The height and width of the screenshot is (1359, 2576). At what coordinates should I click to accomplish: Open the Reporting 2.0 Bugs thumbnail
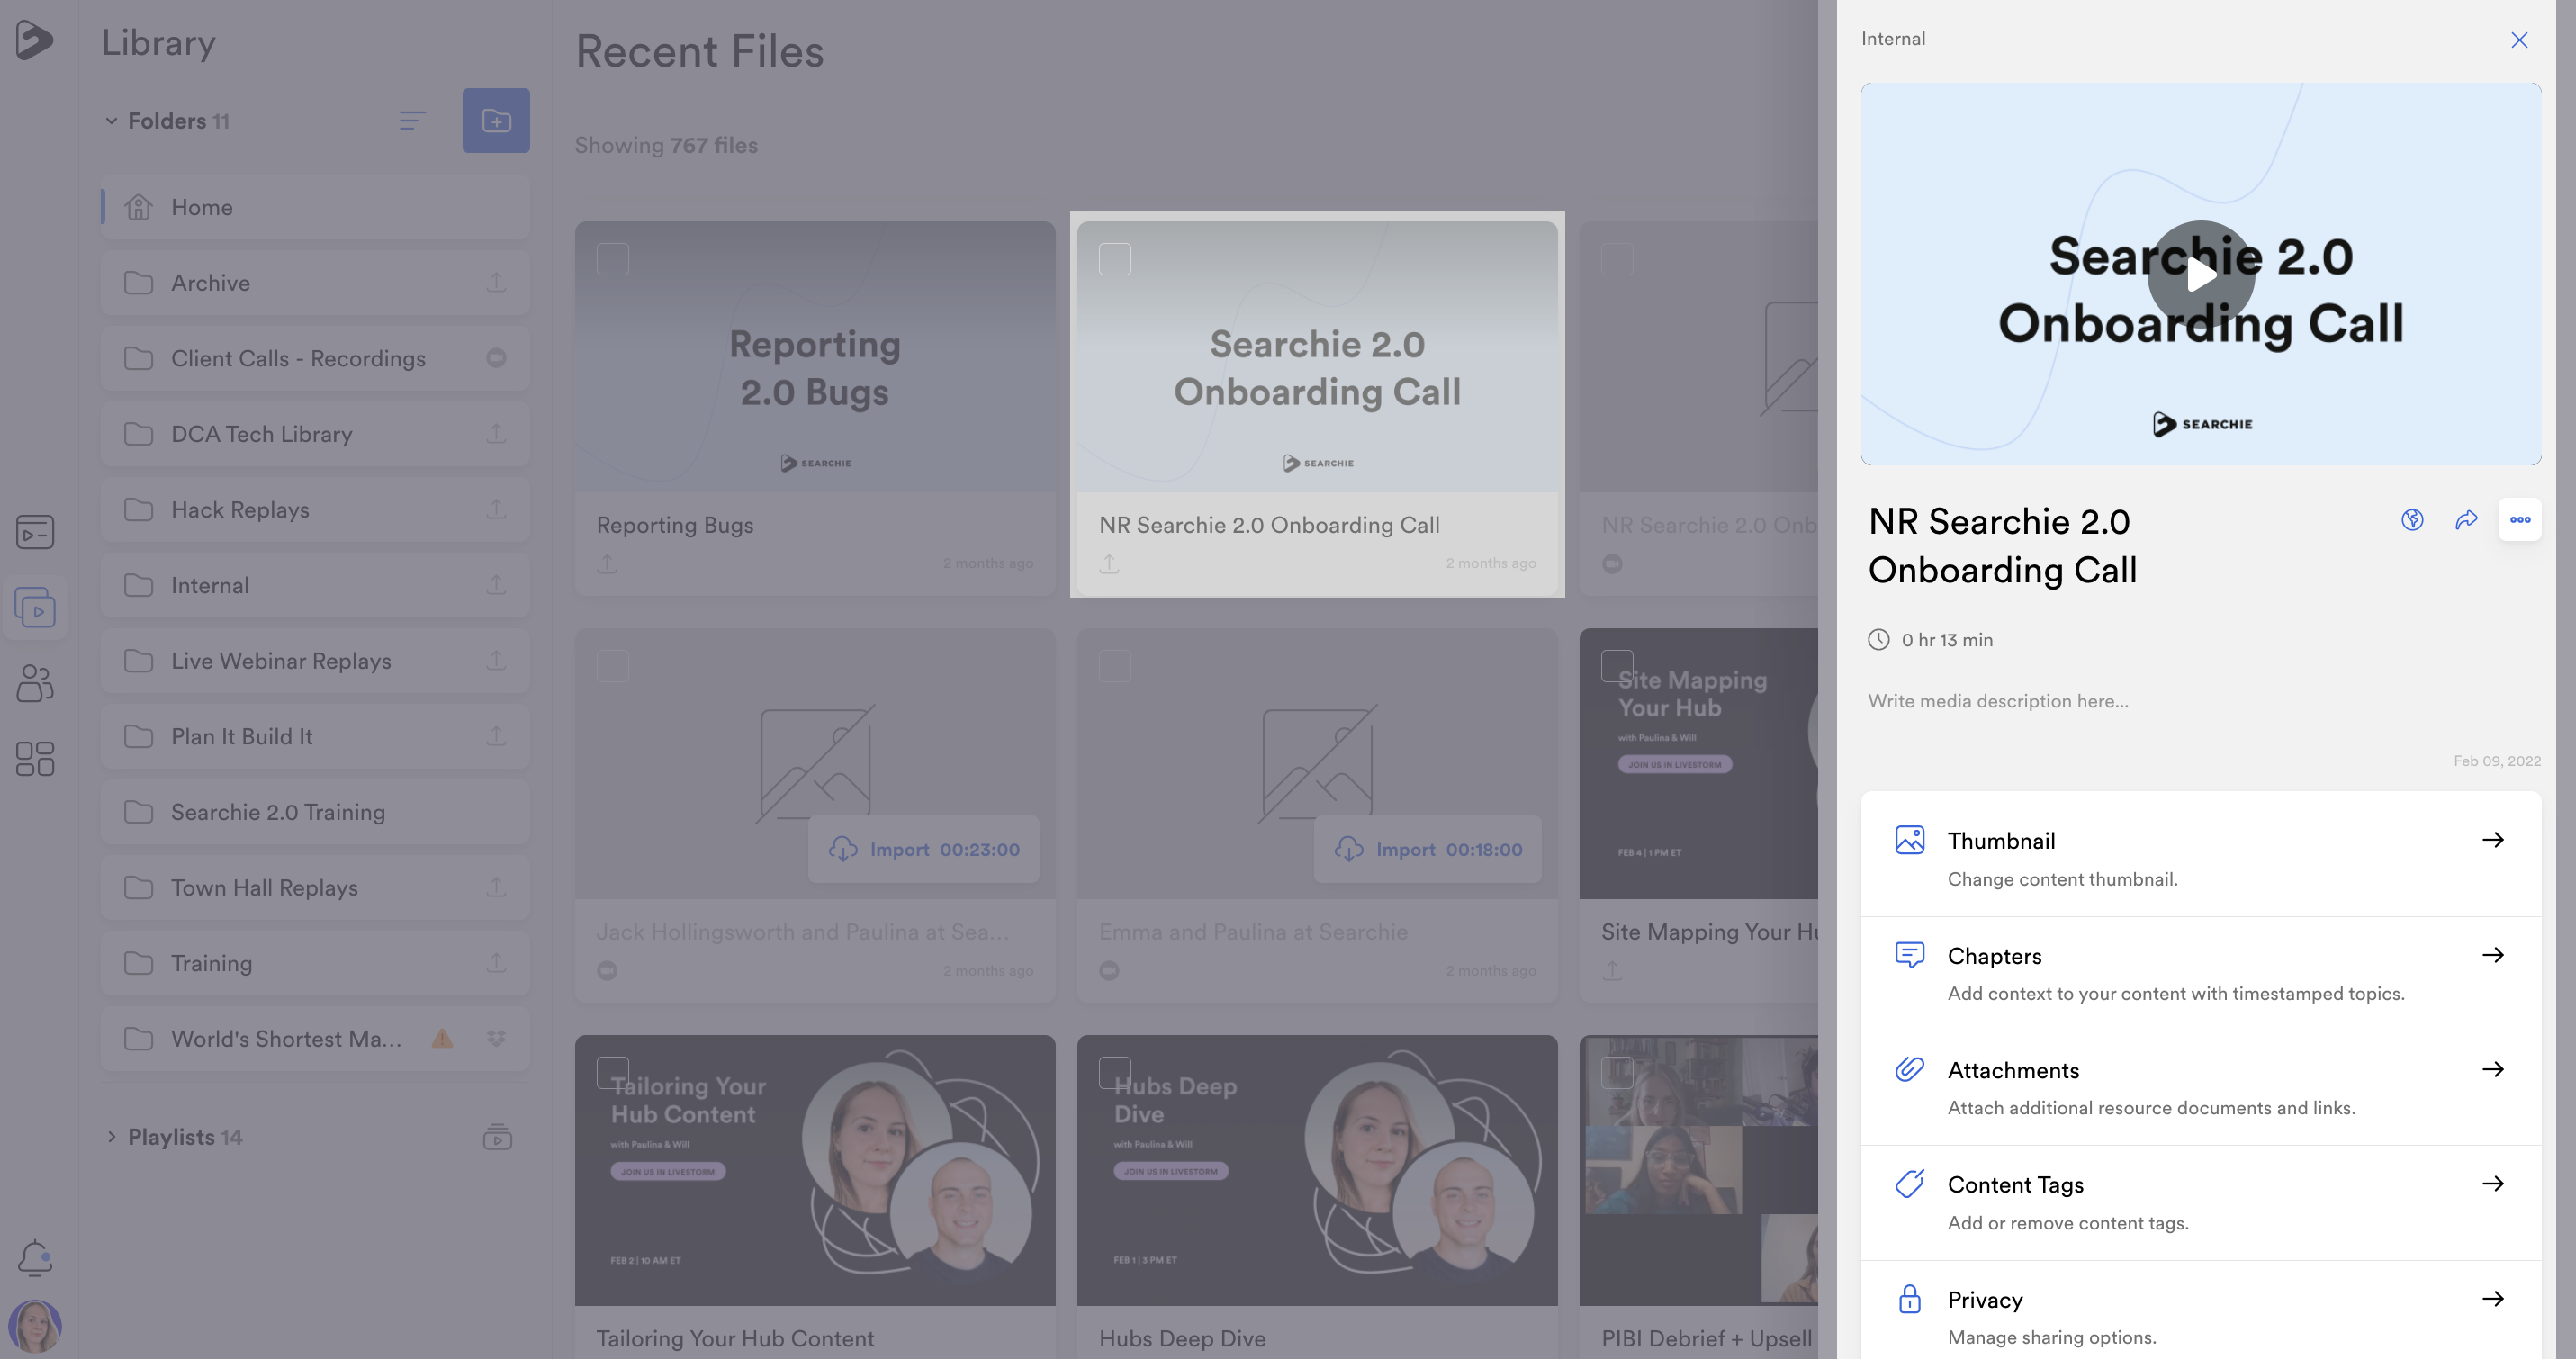tap(815, 356)
